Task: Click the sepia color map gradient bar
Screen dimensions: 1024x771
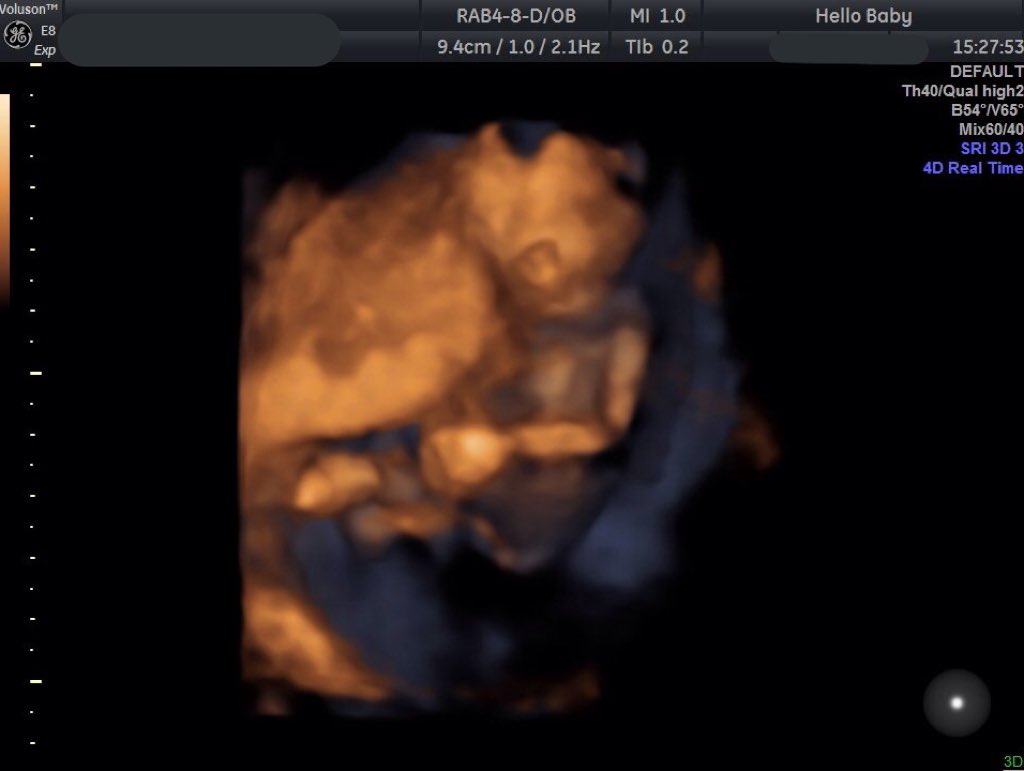Action: [5, 199]
